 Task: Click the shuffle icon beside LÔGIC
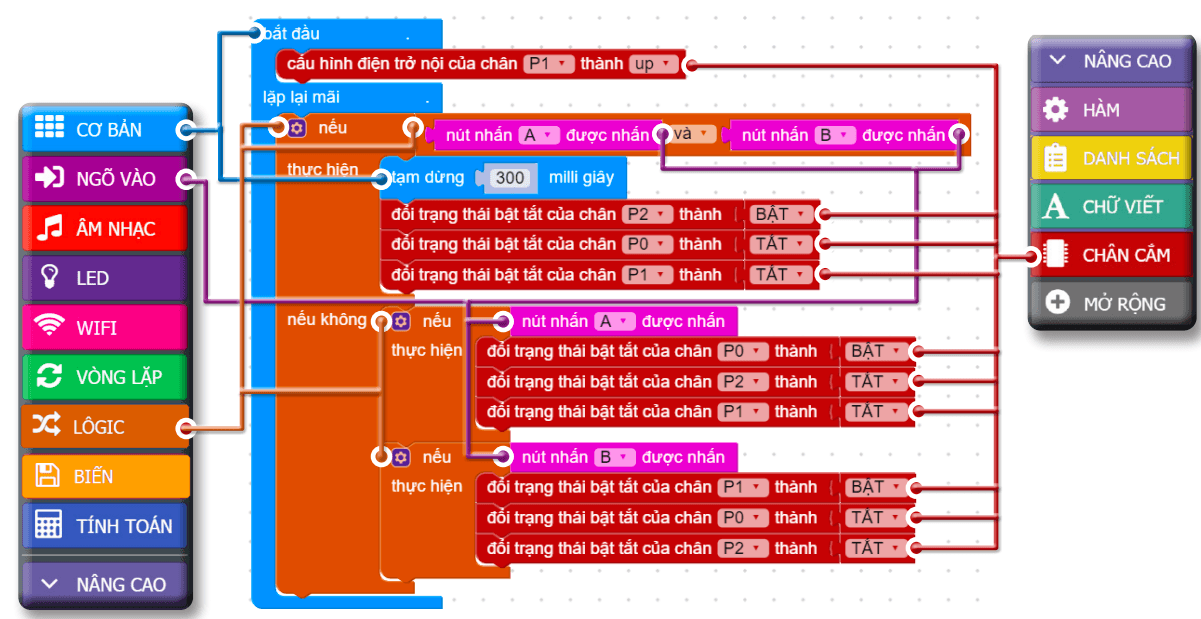[47, 426]
